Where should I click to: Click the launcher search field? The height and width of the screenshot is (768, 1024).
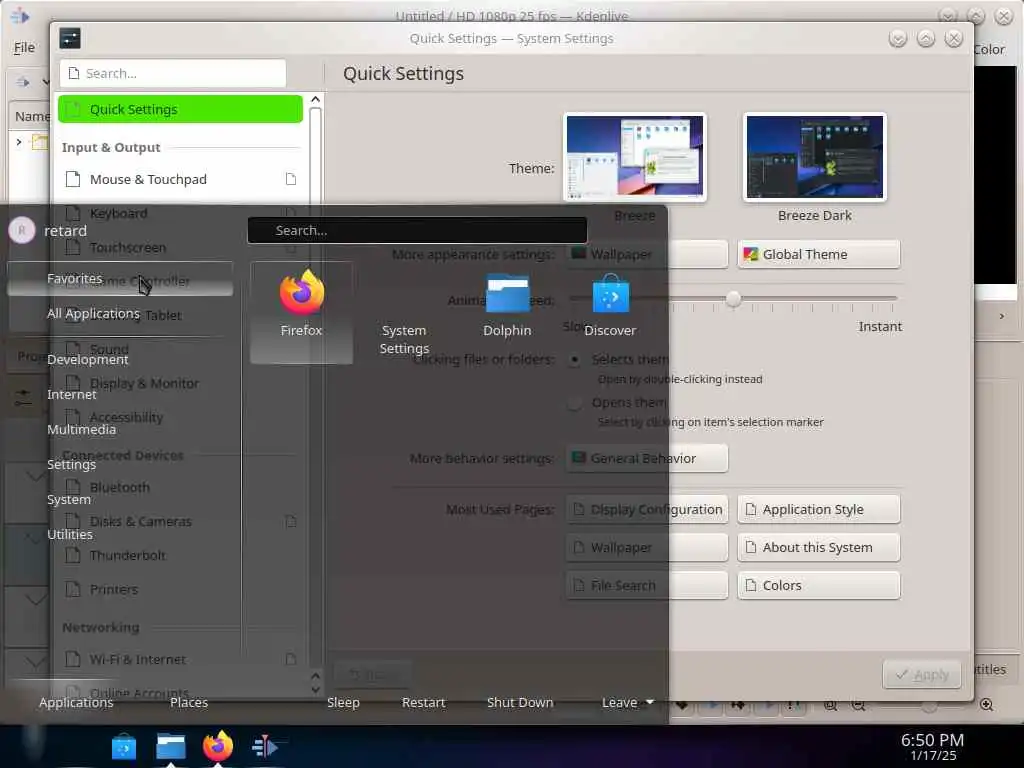click(417, 231)
